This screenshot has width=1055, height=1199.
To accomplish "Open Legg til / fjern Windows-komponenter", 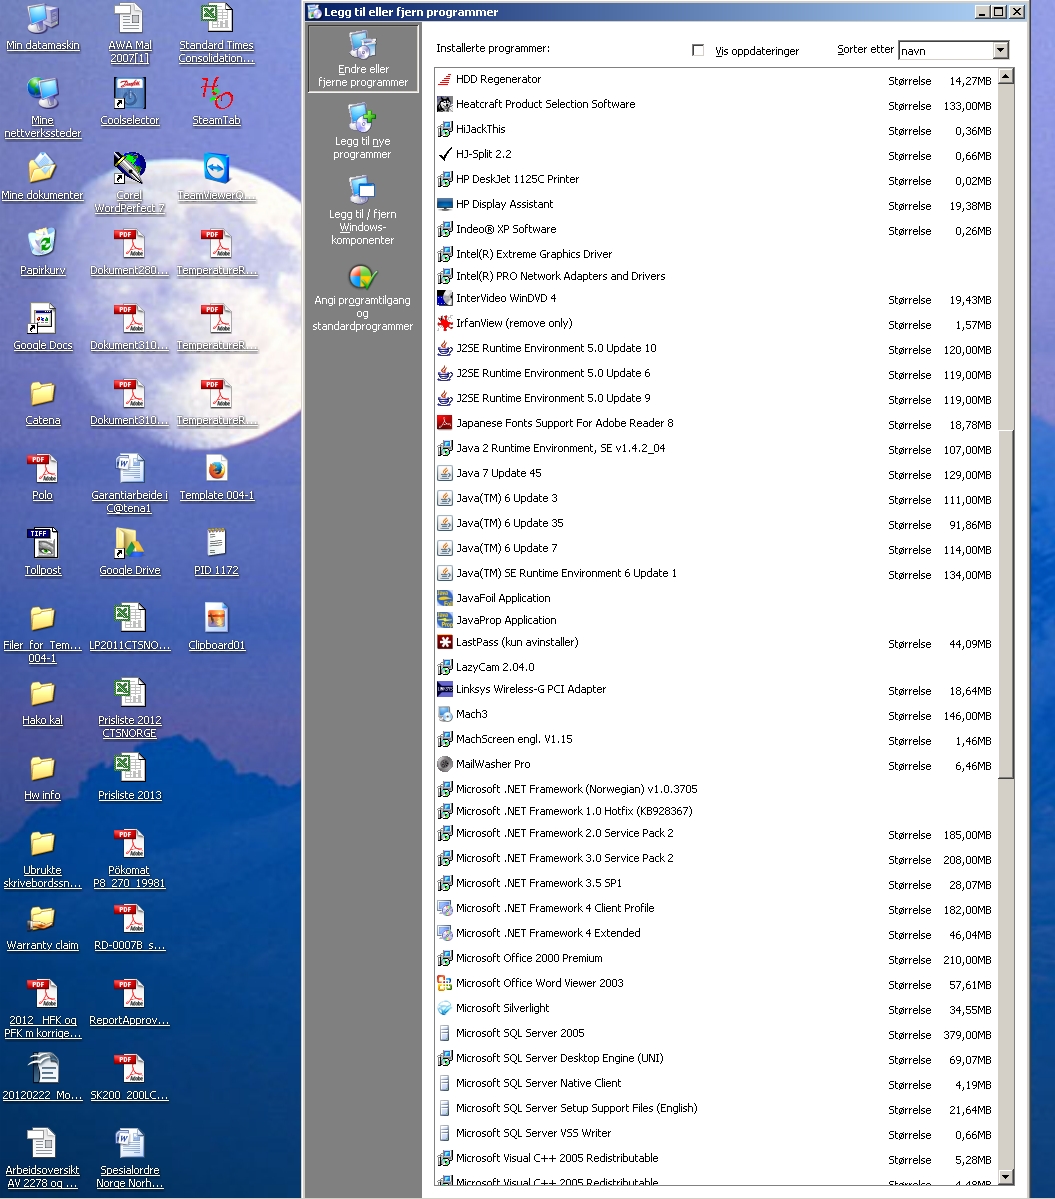I will tap(362, 210).
